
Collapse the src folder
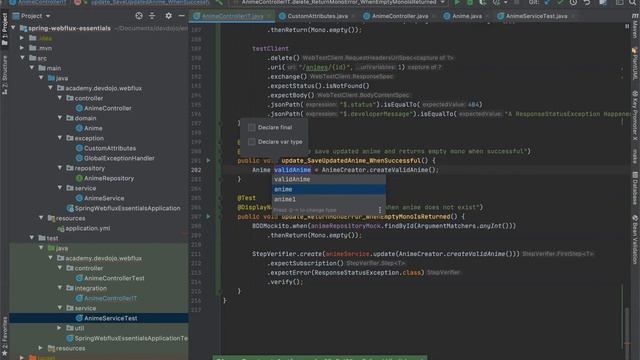point(22,58)
